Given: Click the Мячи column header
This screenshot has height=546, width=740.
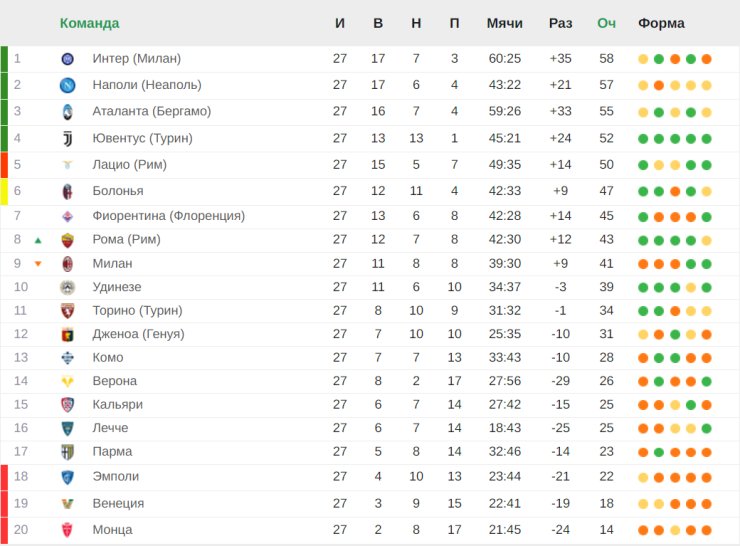Looking at the screenshot, I should 504,23.
